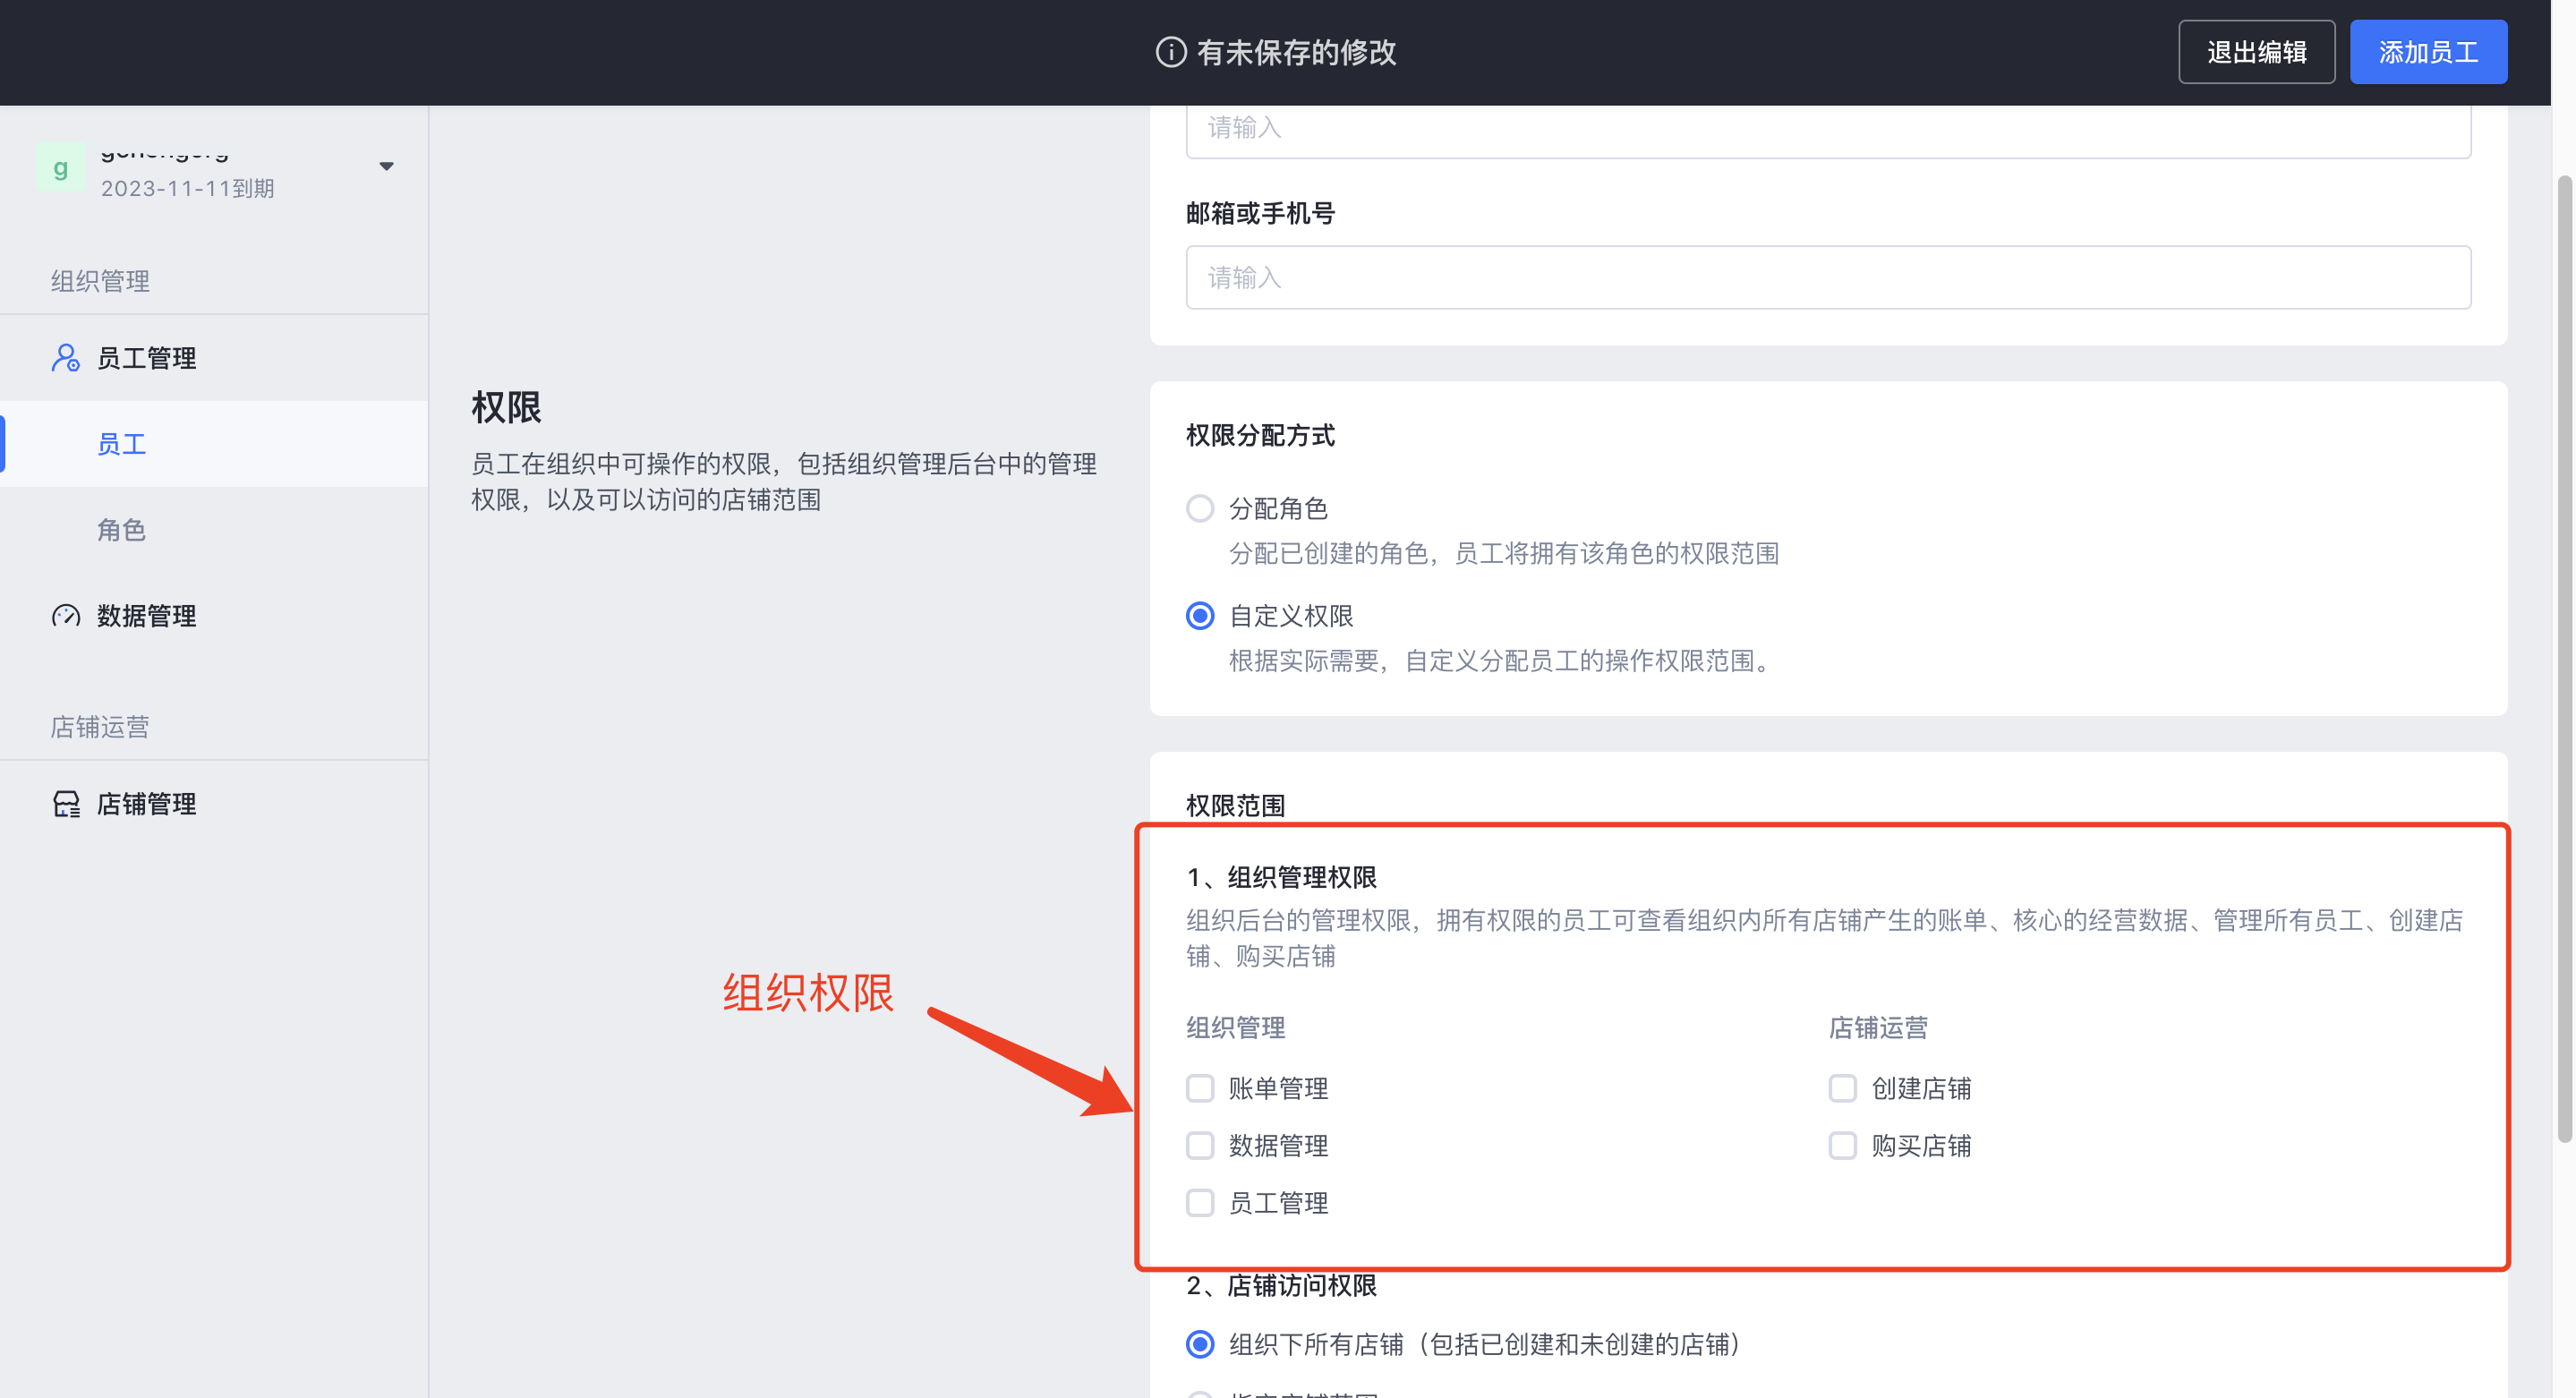The image size is (2576, 1398).
Task: Check the 创建店铺 checkbox
Action: (1842, 1088)
